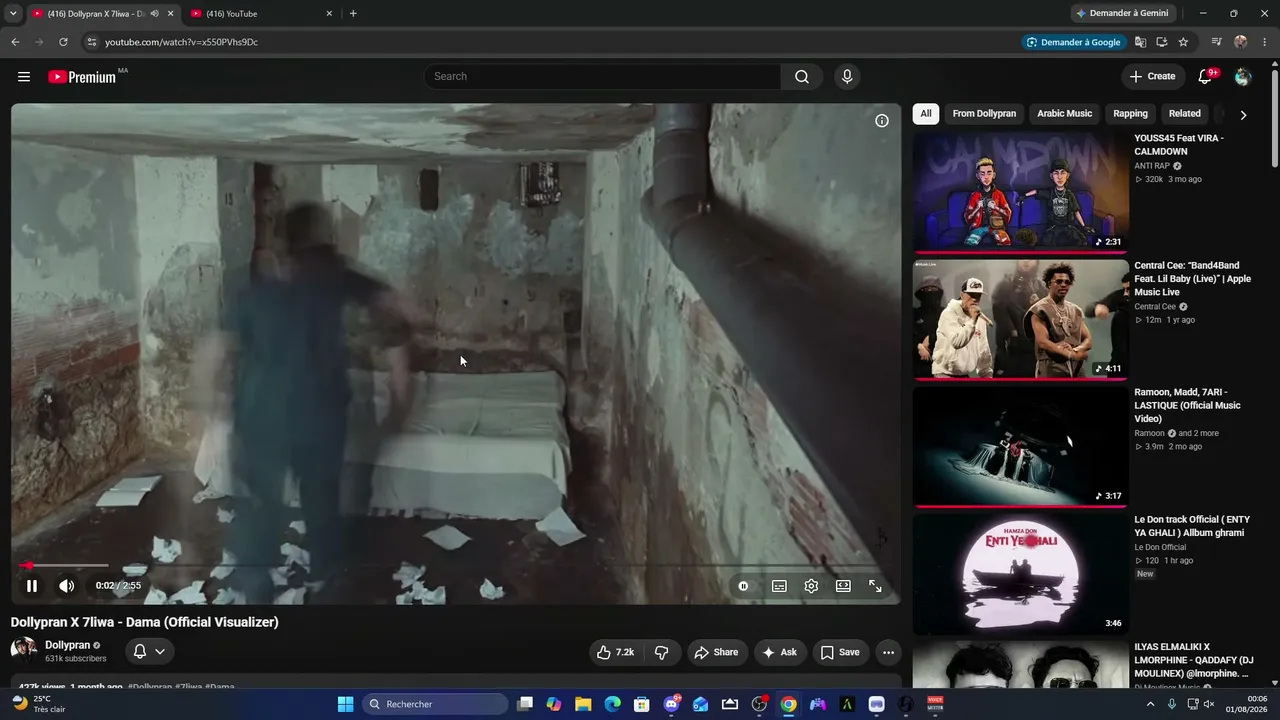
Task: Select the Rapping chip
Action: (x=1130, y=114)
